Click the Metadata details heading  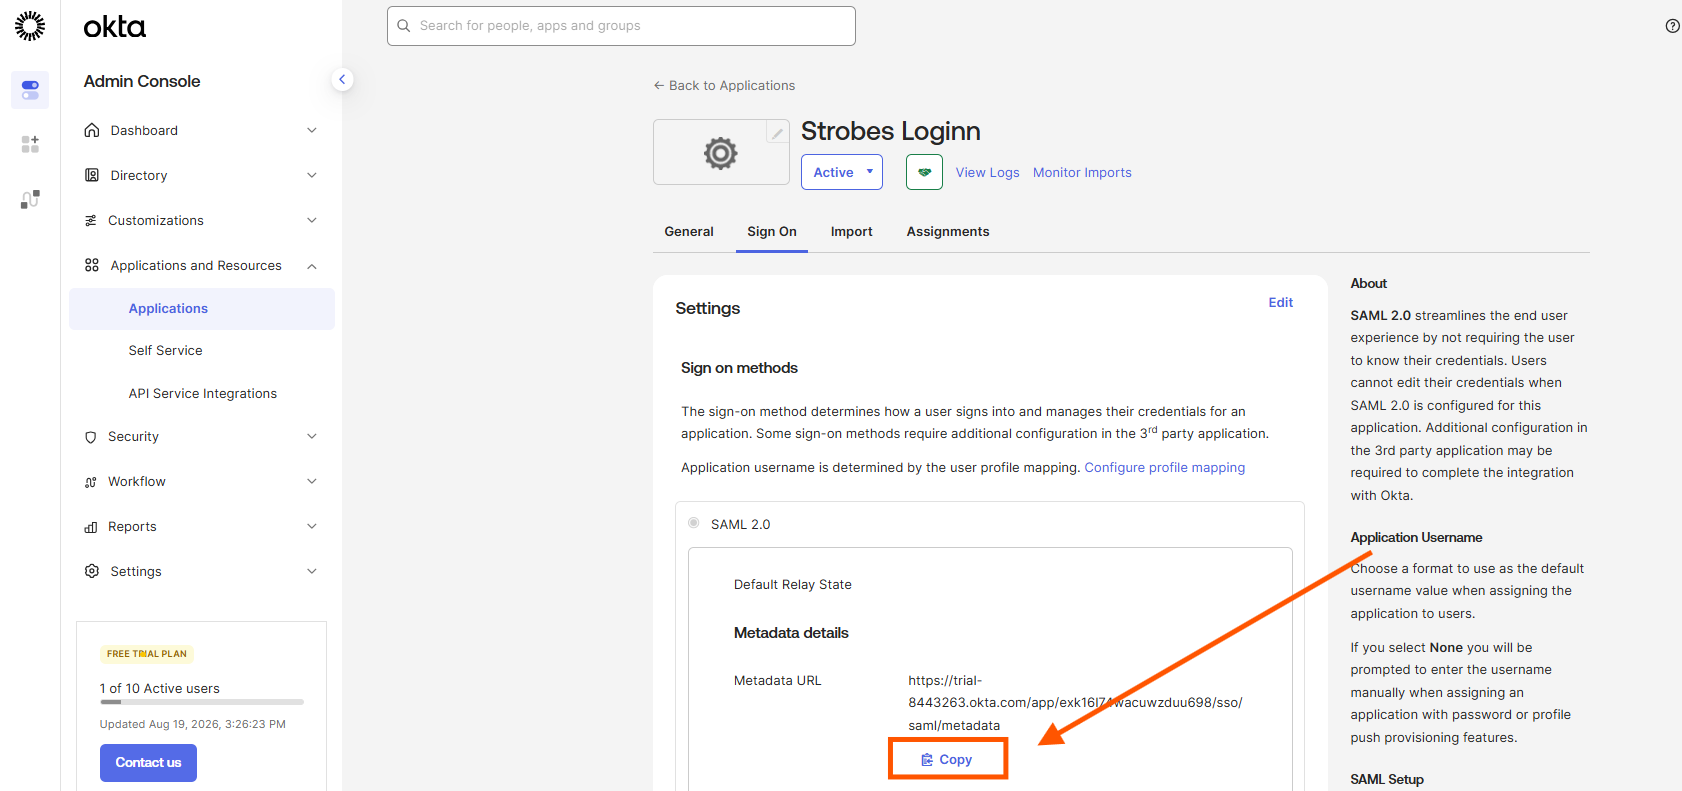[x=791, y=633]
